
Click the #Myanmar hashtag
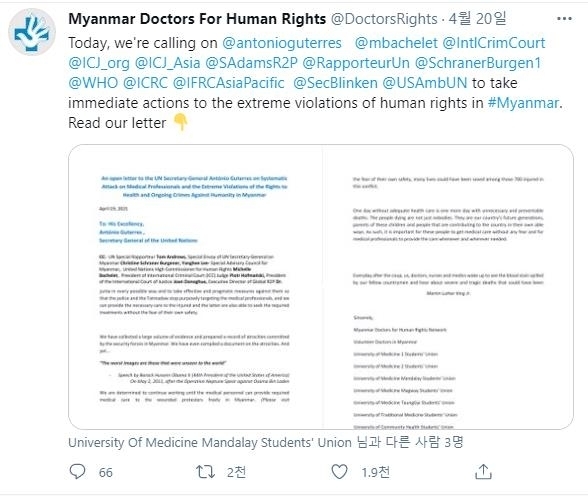[x=523, y=103]
